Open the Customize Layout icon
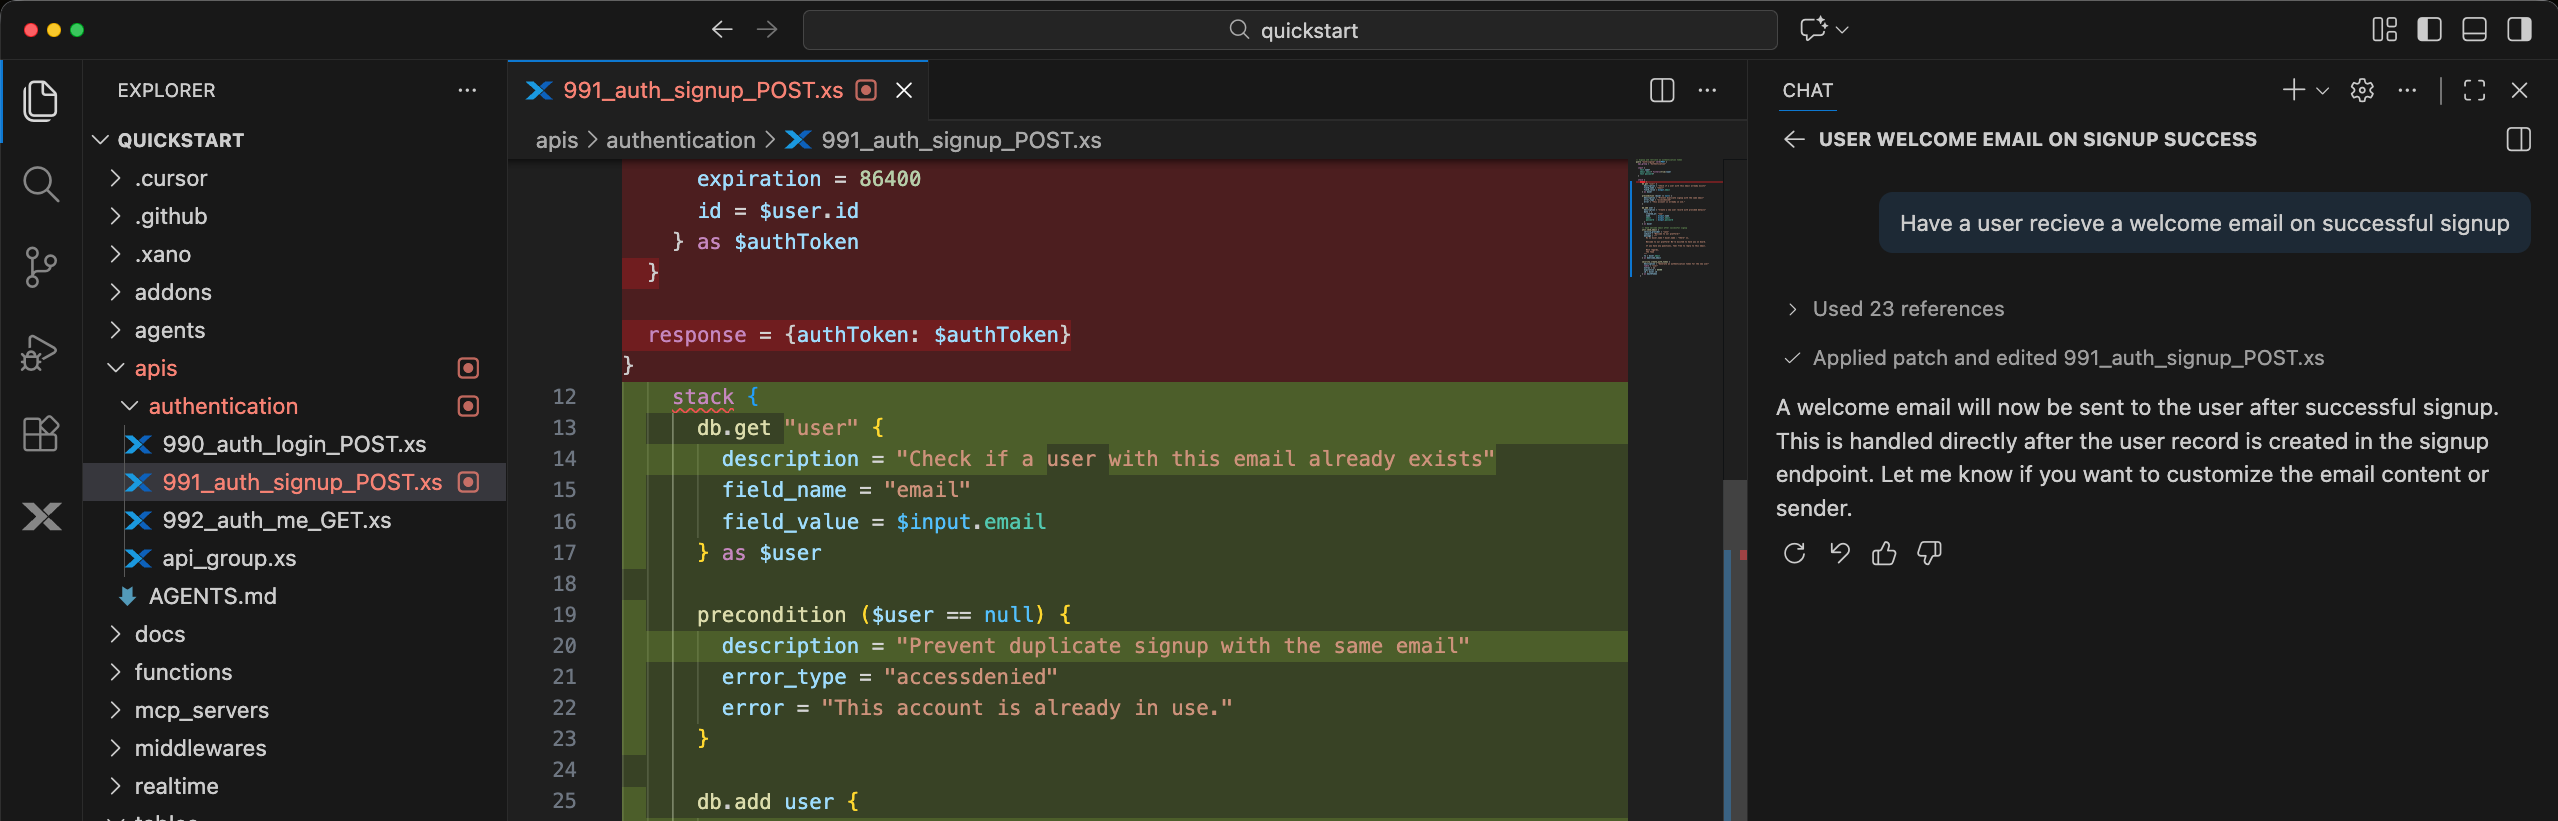The height and width of the screenshot is (821, 2558). [x=2385, y=30]
